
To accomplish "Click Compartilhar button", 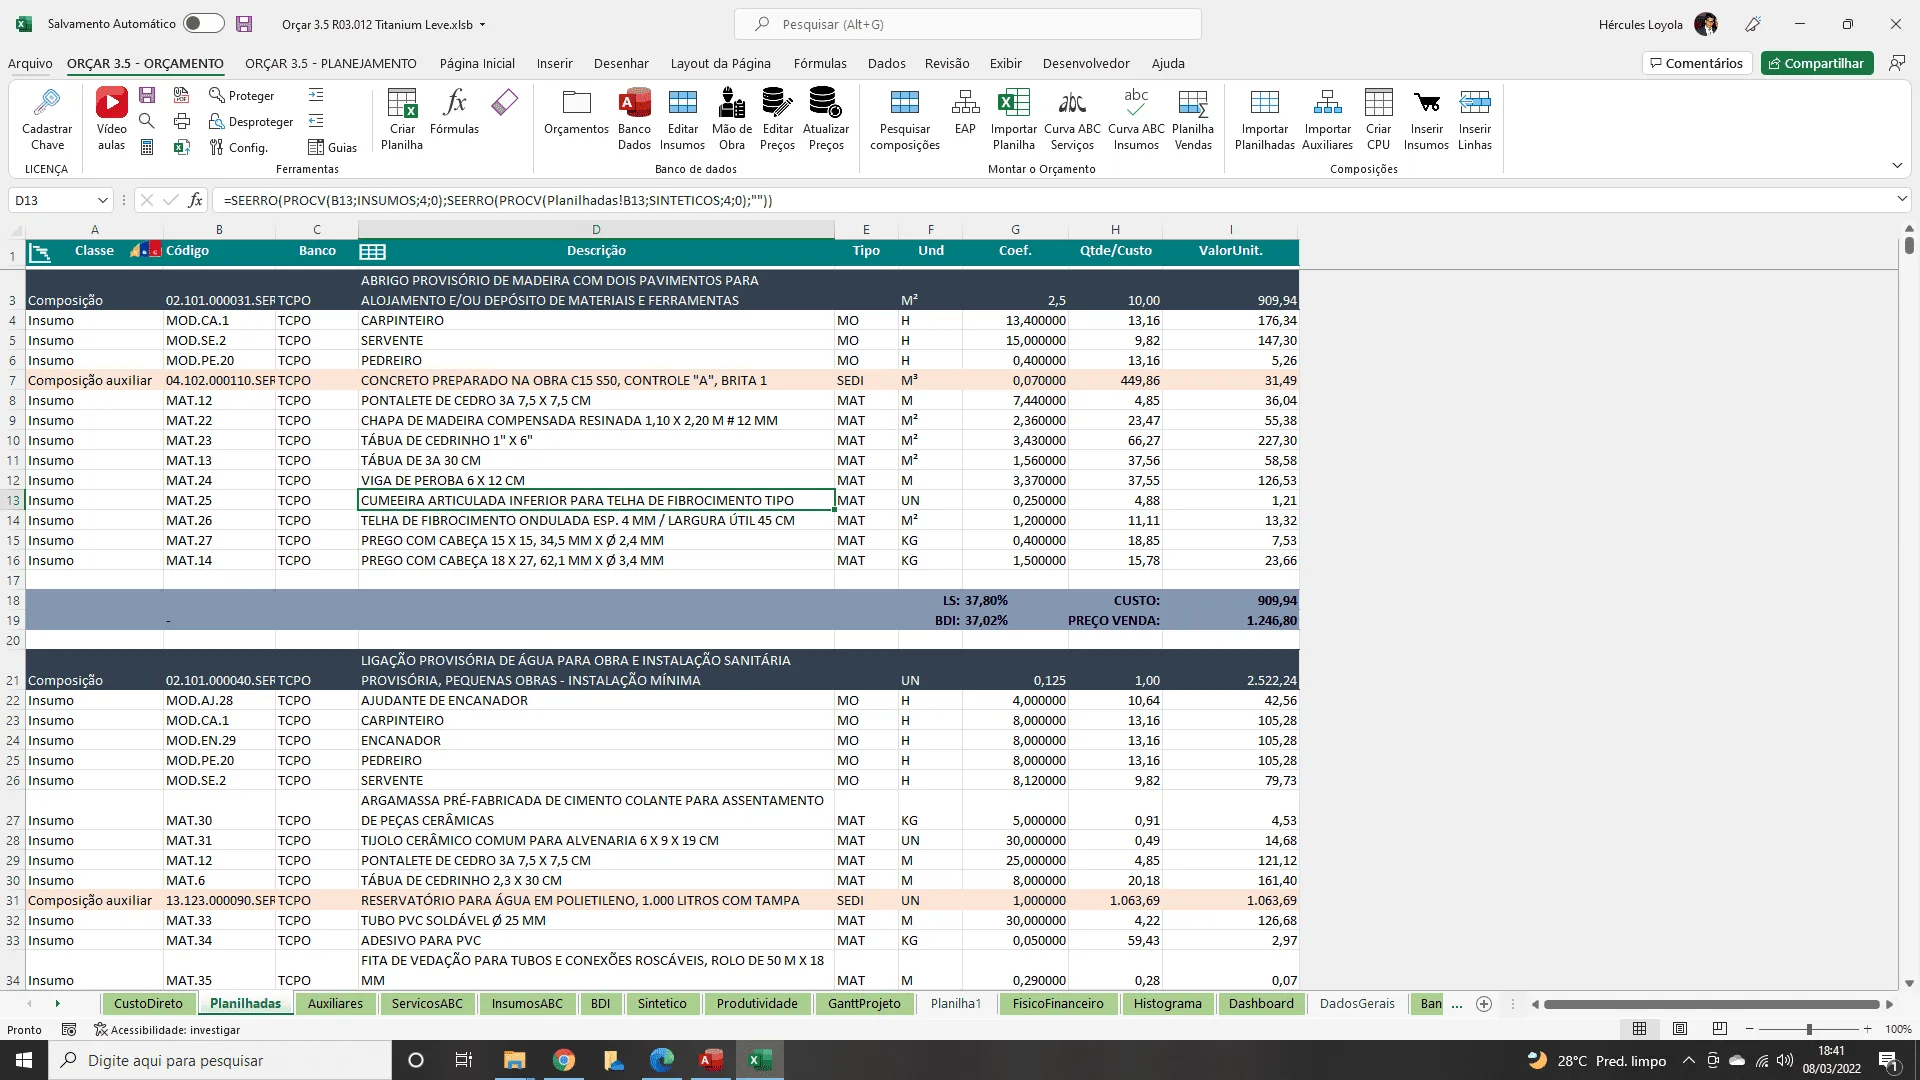I will (1817, 63).
